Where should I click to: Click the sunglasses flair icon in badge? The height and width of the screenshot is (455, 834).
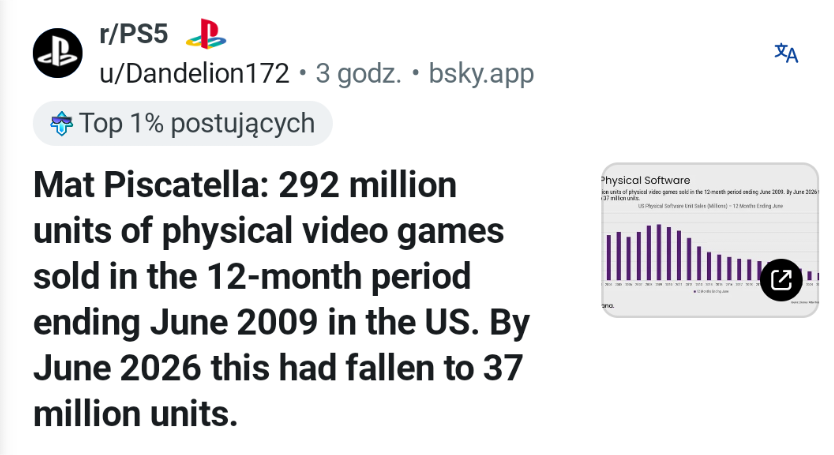61,123
